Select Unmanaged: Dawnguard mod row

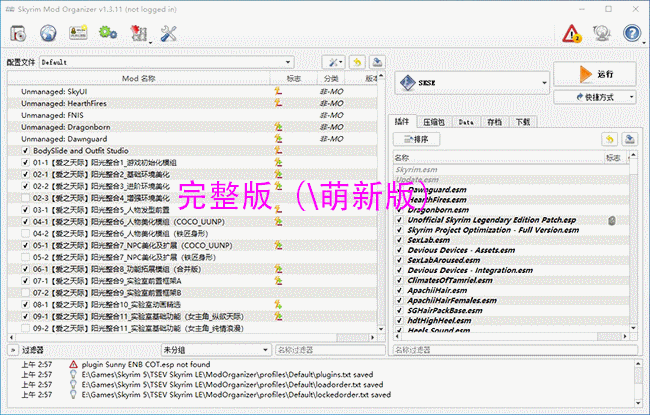(x=192, y=138)
